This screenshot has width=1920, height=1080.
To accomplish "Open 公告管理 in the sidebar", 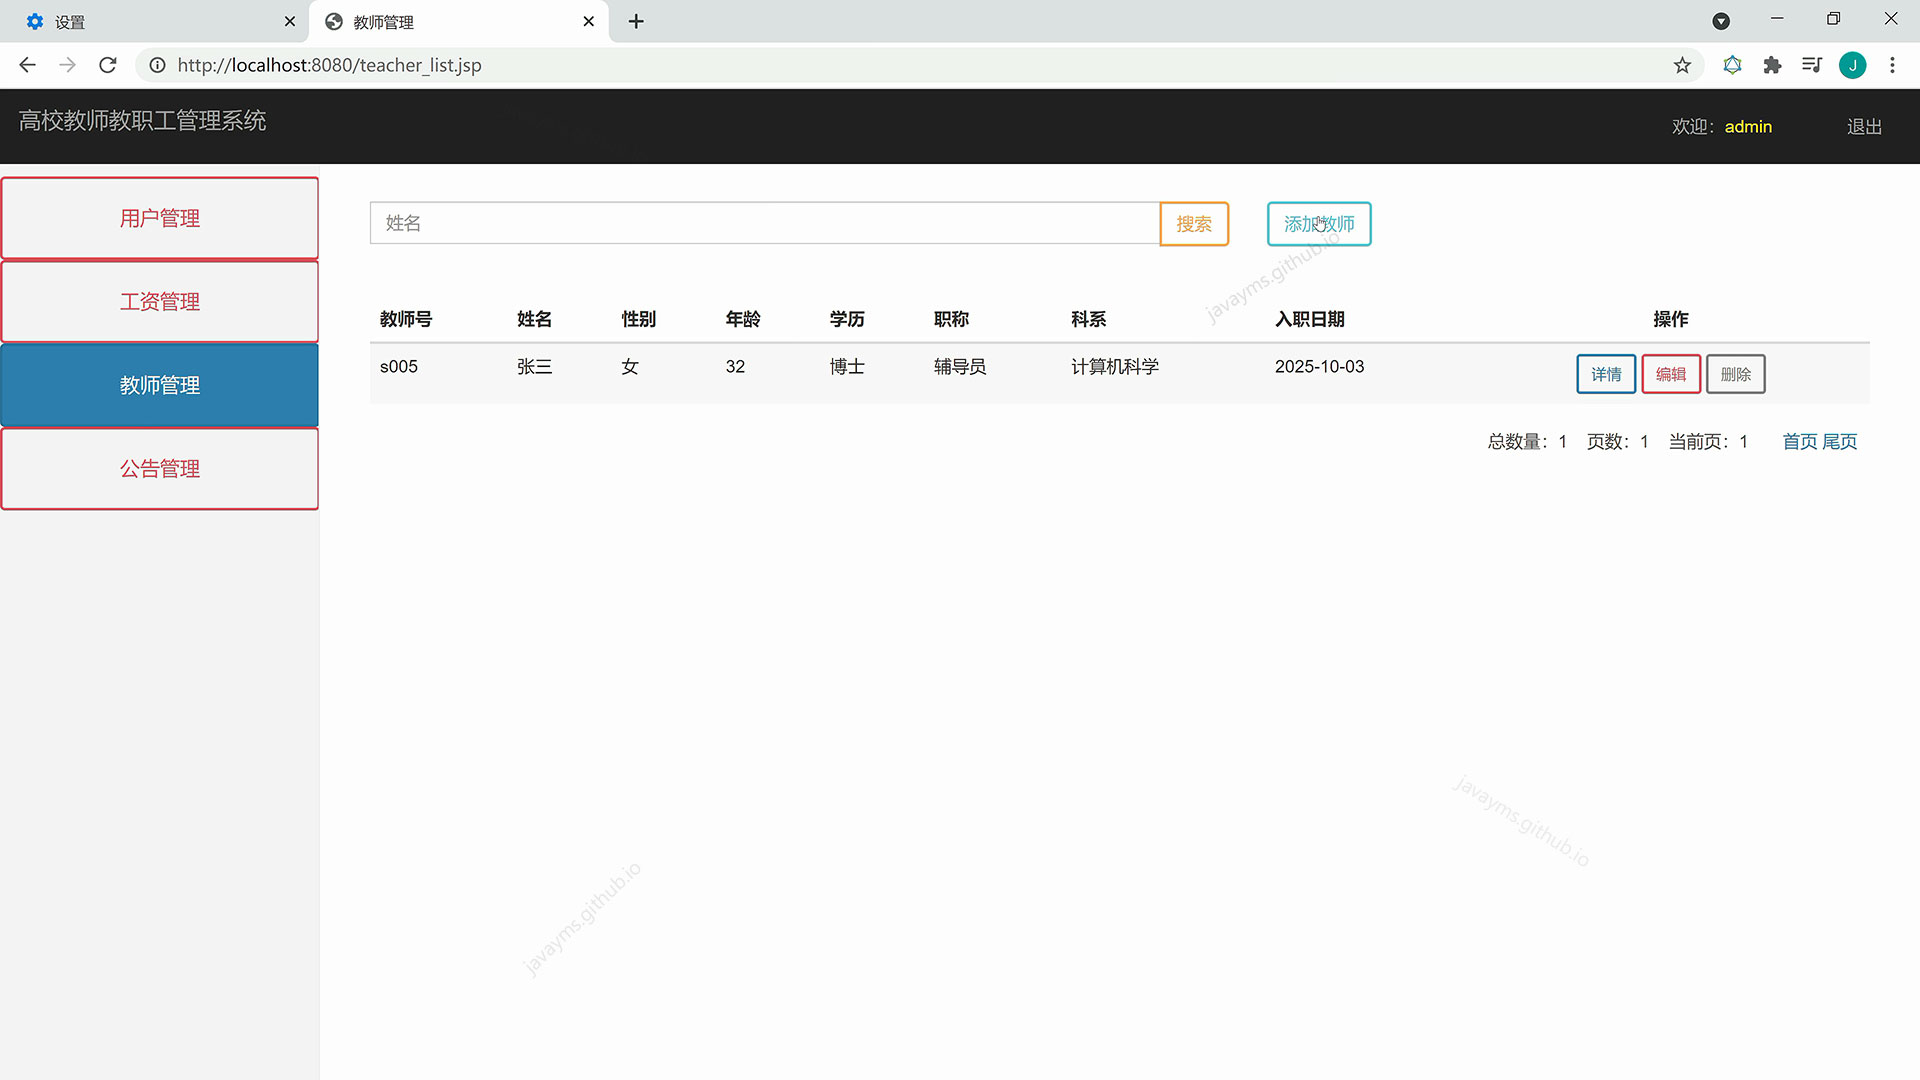I will (160, 468).
